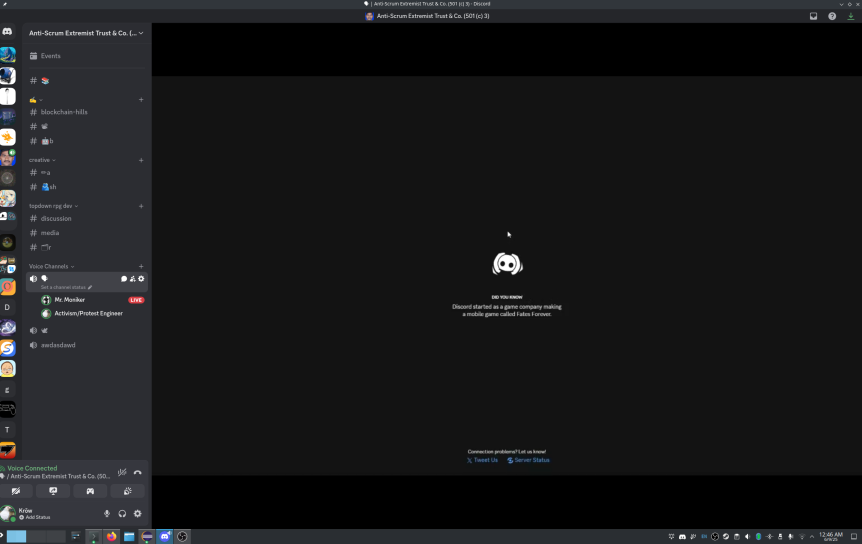This screenshot has height=544, width=862.
Task: Select Activism/Protest Engineer voice participant
Action: click(89, 314)
